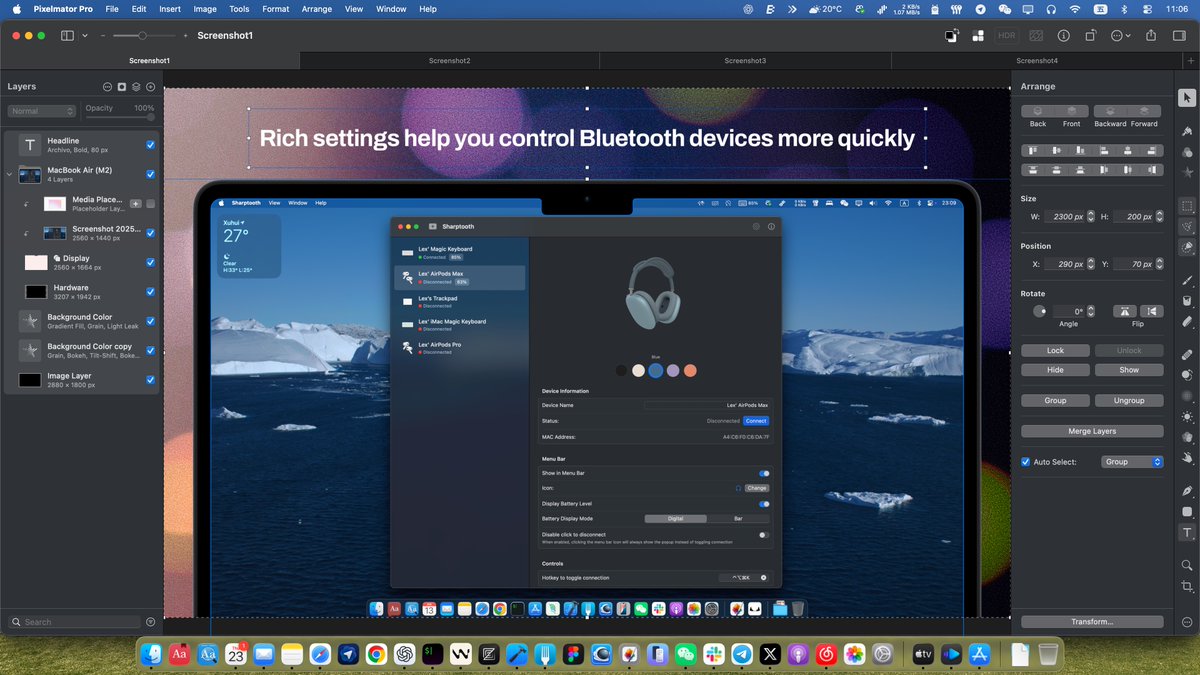The height and width of the screenshot is (675, 1200).
Task: Toggle visibility of Background Color copy layer
Action: point(150,351)
